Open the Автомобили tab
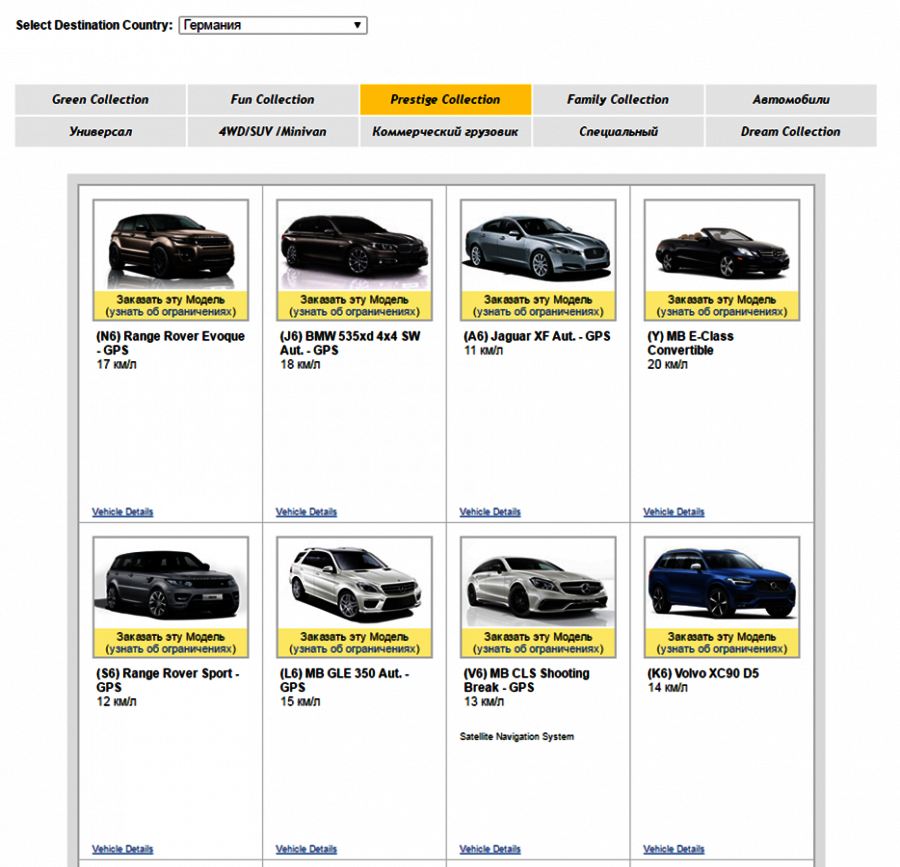The height and width of the screenshot is (867, 900). click(791, 100)
